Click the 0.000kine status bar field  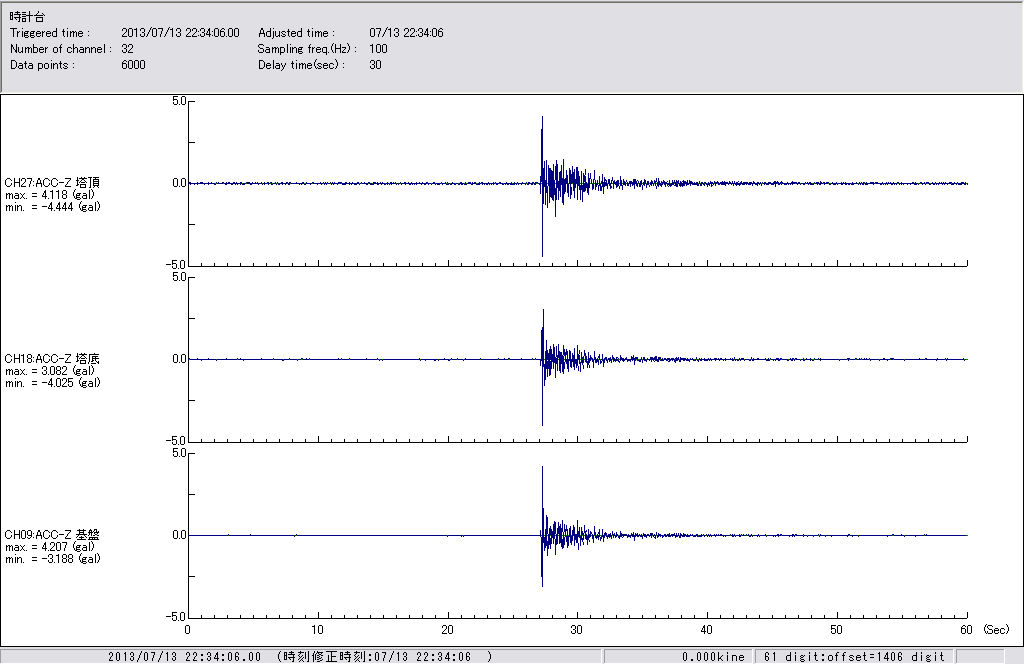(713, 657)
